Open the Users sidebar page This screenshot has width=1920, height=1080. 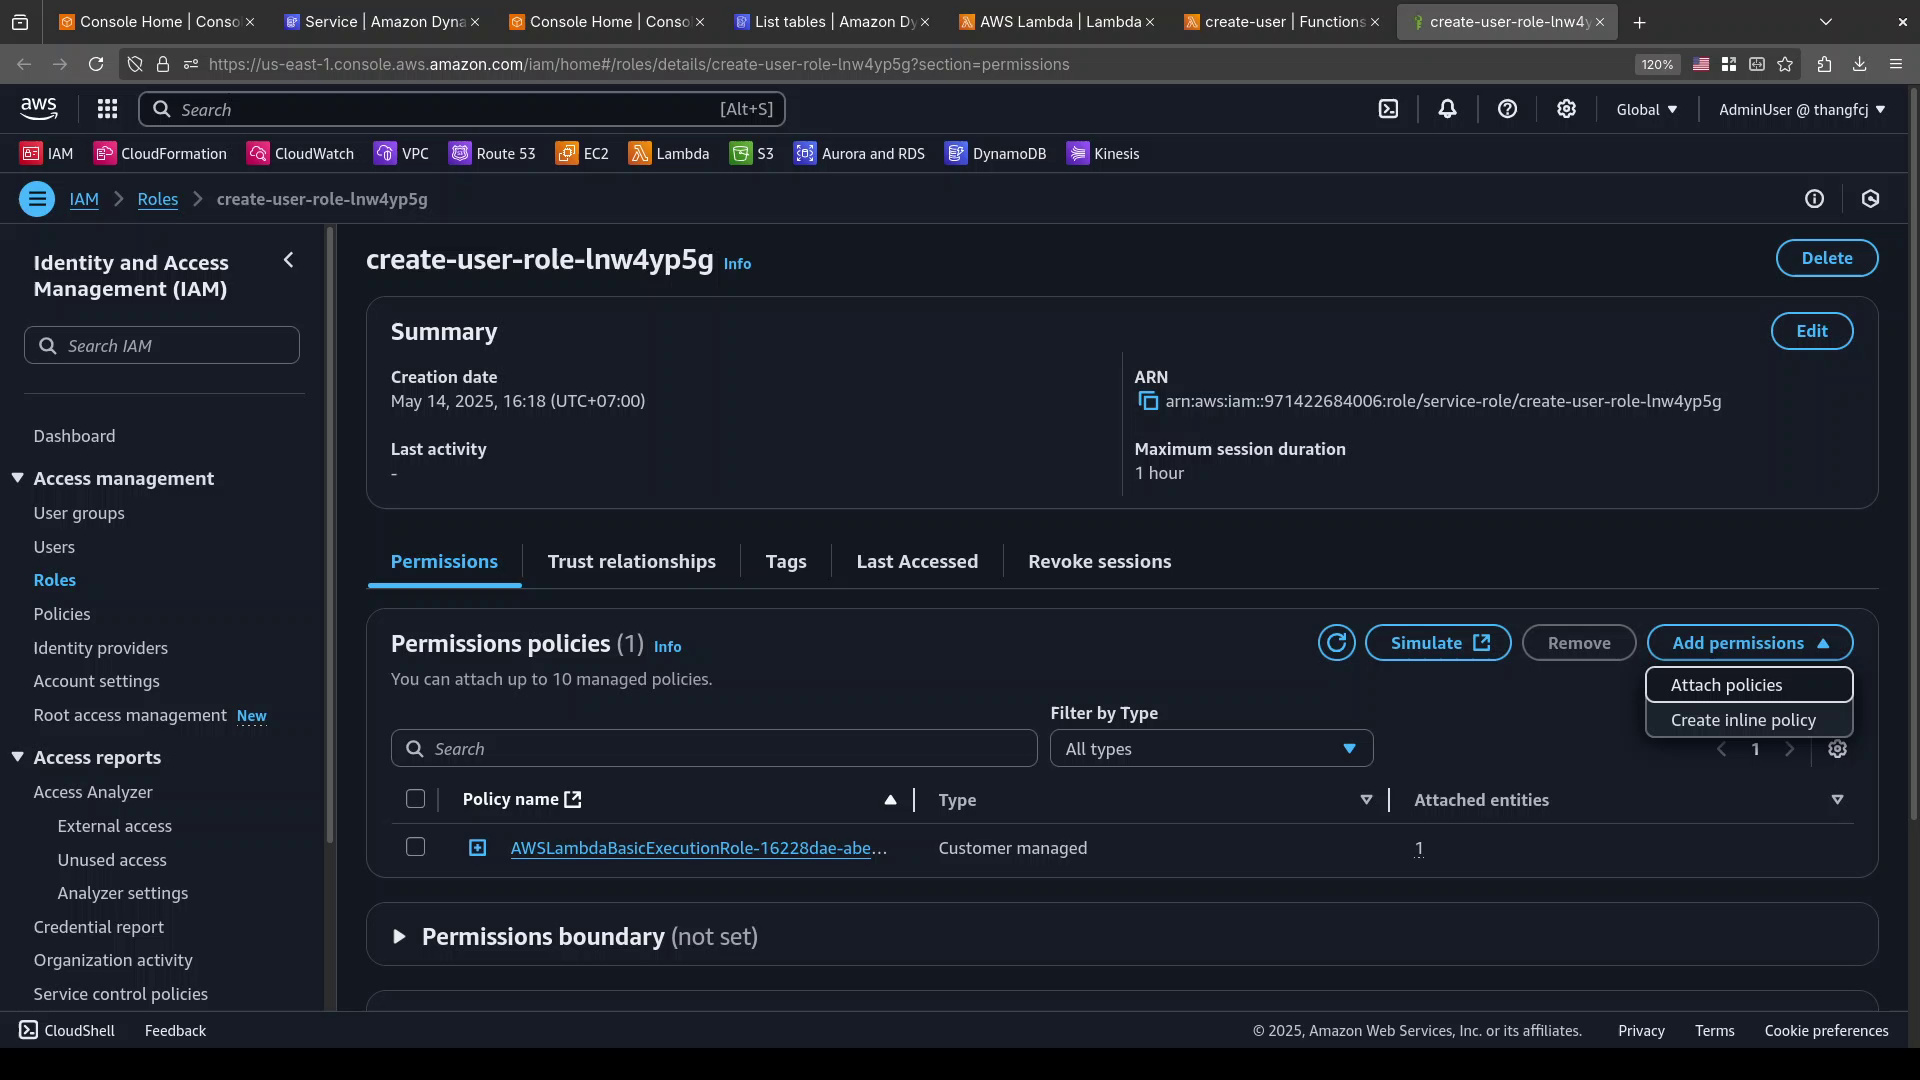54,547
